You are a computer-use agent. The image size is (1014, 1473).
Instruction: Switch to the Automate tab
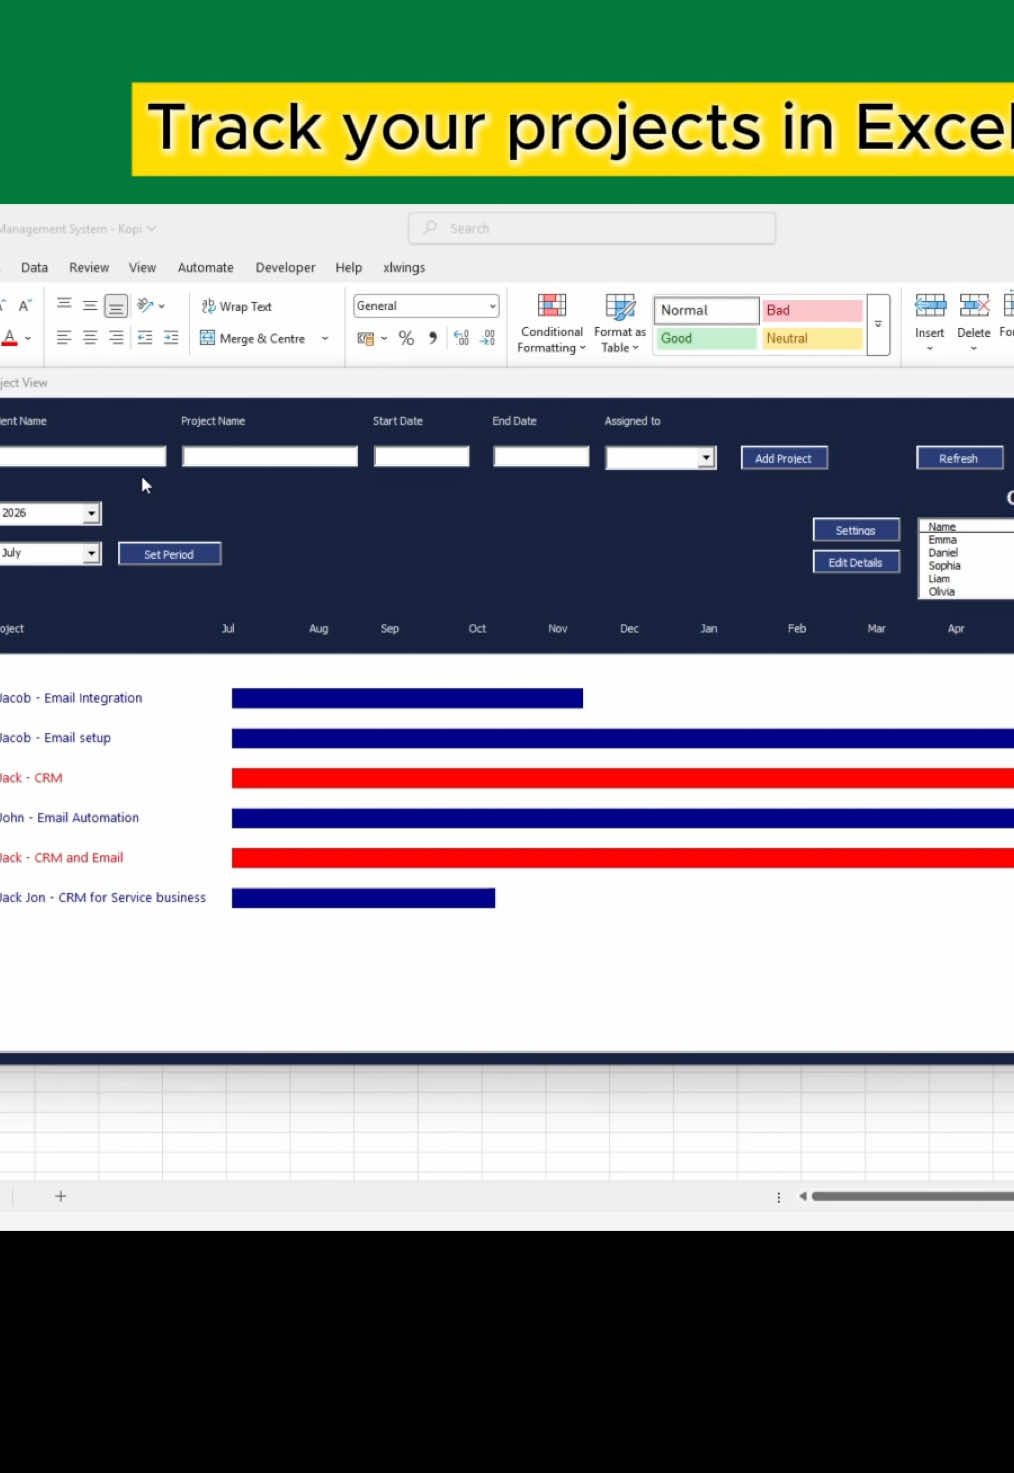[205, 267]
